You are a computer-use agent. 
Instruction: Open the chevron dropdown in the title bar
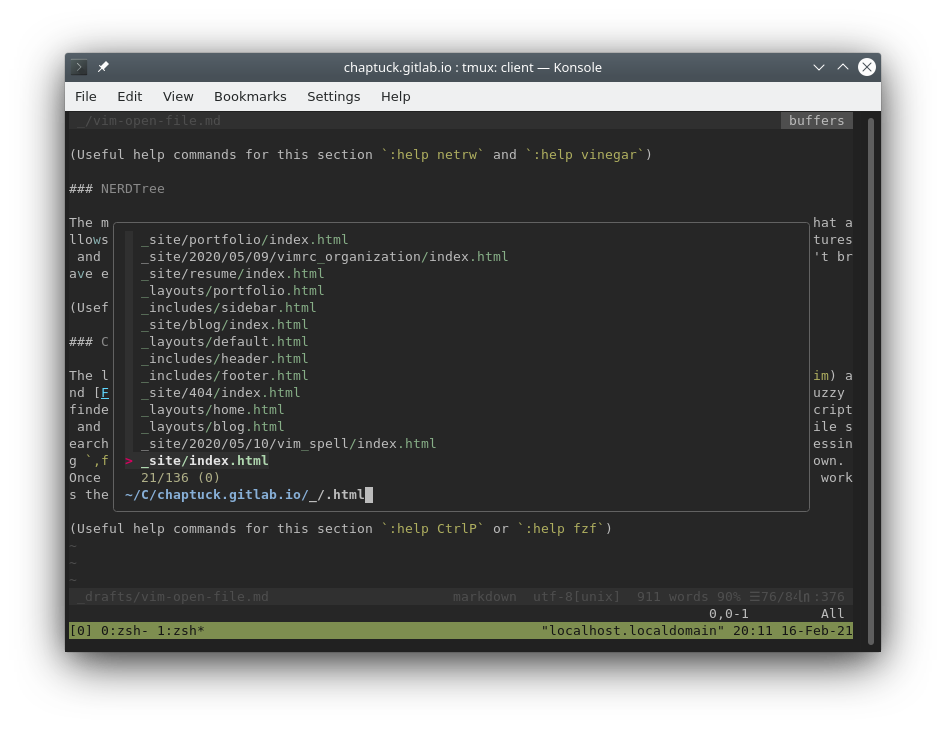click(818, 67)
